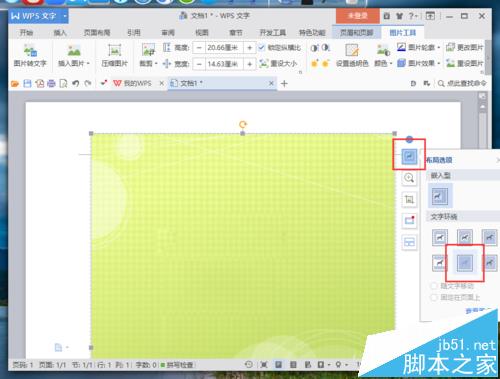
Task: Open the layout options button beside the image
Action: [x=409, y=156]
